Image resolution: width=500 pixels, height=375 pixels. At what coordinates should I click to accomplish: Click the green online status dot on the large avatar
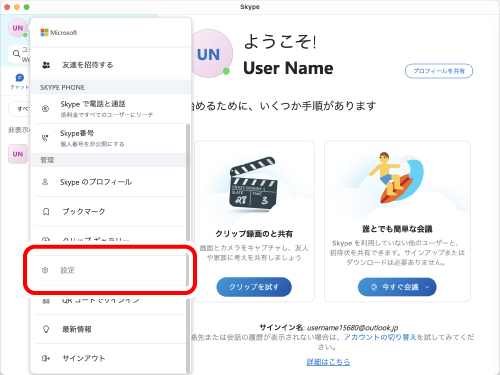pos(226,71)
